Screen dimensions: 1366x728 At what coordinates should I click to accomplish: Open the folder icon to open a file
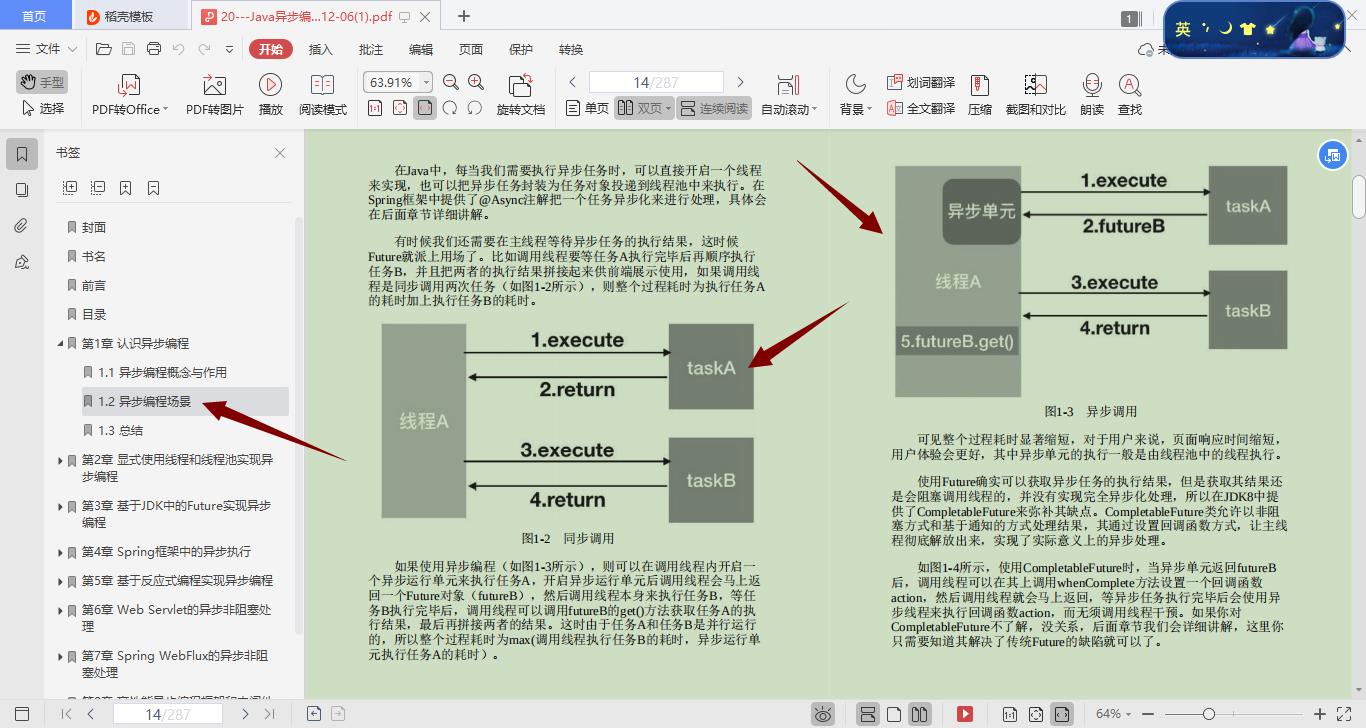pos(103,49)
